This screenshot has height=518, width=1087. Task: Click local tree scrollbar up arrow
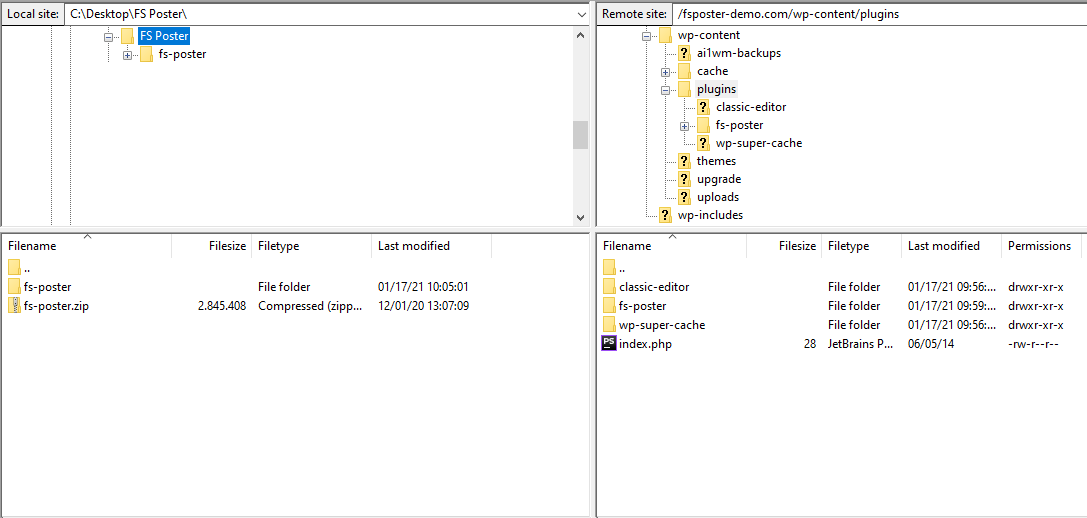pyautogui.click(x=580, y=35)
